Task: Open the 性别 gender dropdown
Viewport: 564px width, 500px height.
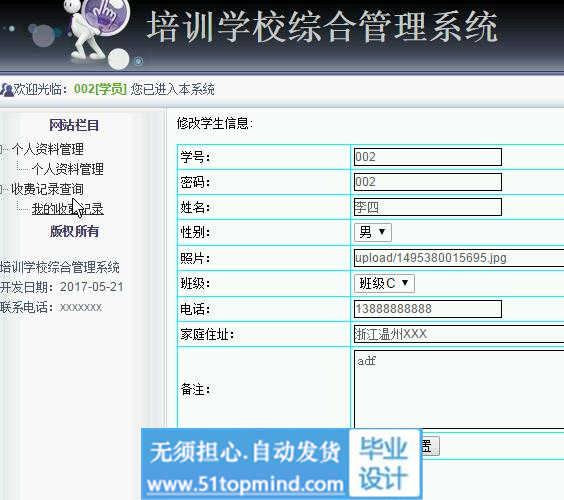Action: click(x=373, y=232)
